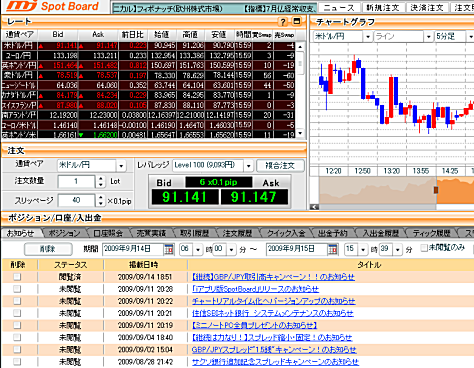474x368 pixels.
Task: Decrease the 注文数量 lot stepper
Action: [101, 184]
